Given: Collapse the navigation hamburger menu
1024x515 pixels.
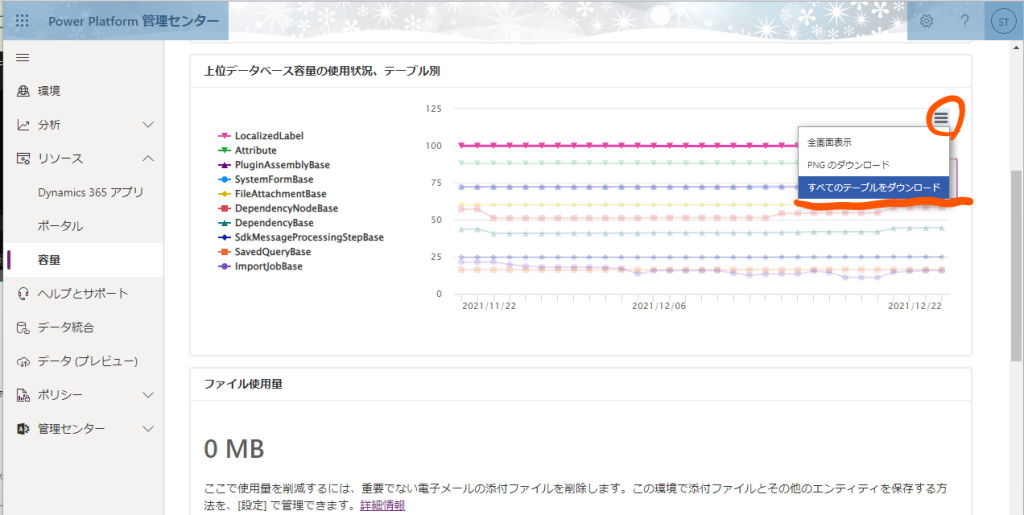Looking at the screenshot, I should pyautogui.click(x=23, y=57).
